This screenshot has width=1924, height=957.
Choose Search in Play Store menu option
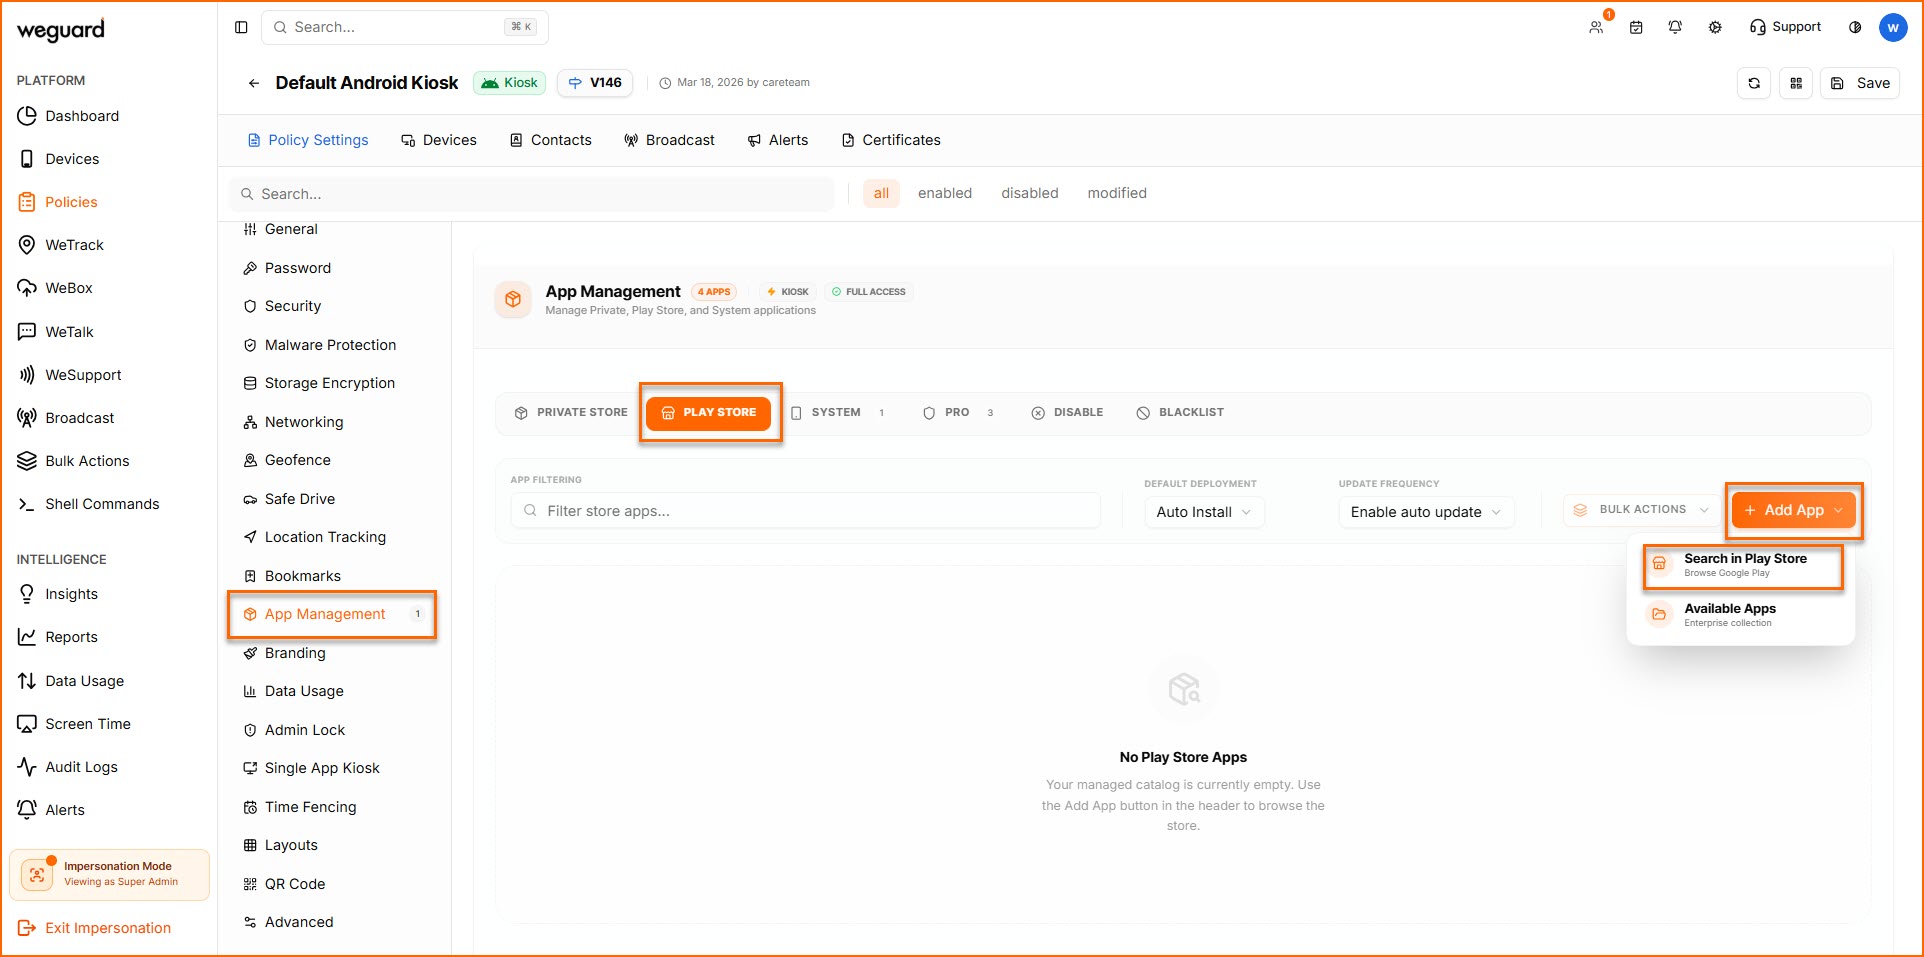tap(1743, 565)
